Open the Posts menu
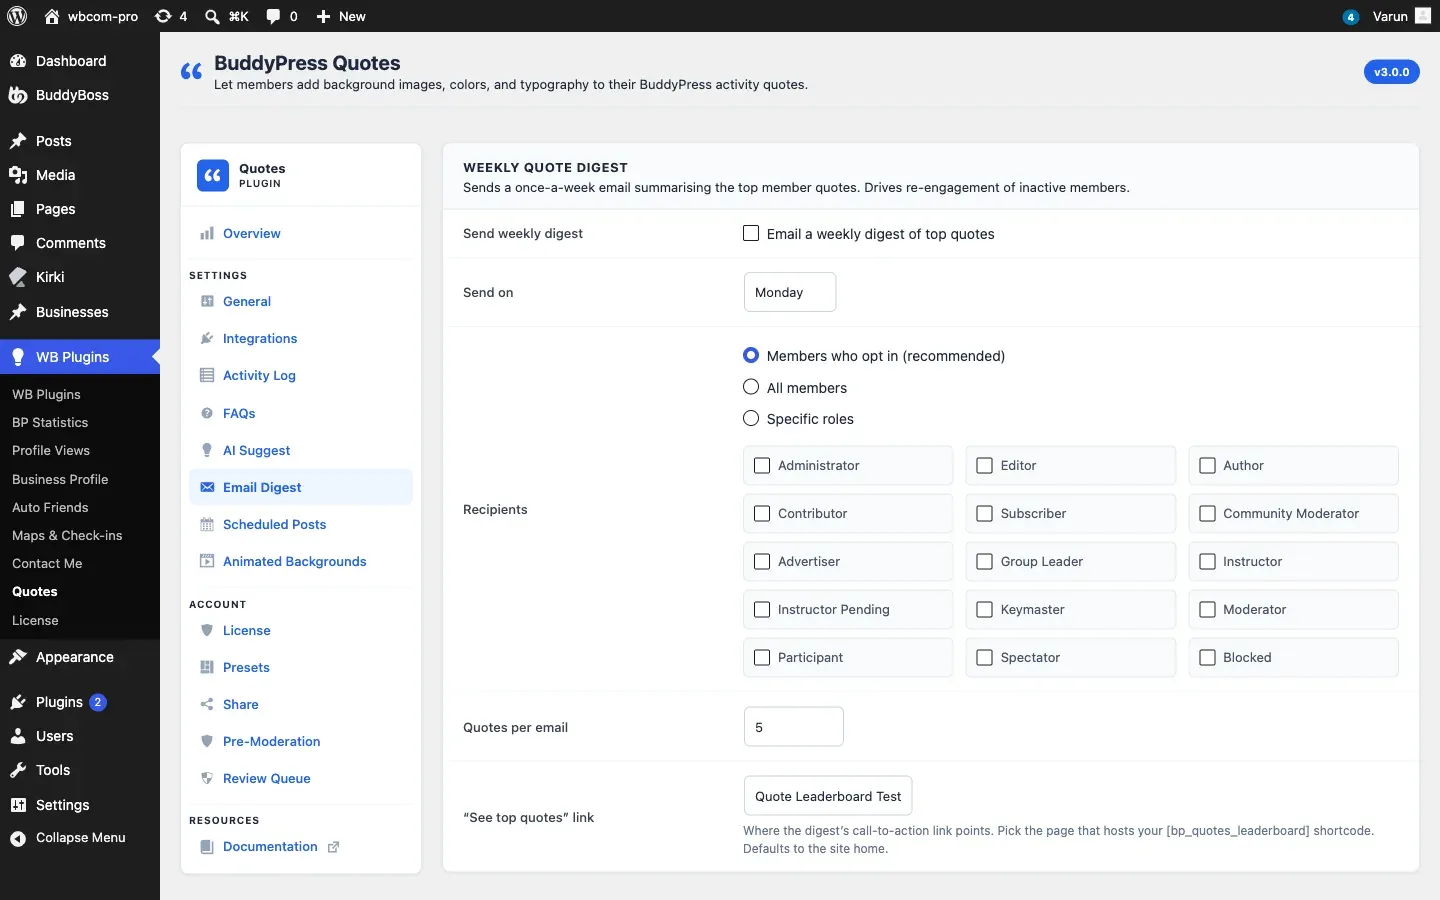1440x900 pixels. (80, 141)
